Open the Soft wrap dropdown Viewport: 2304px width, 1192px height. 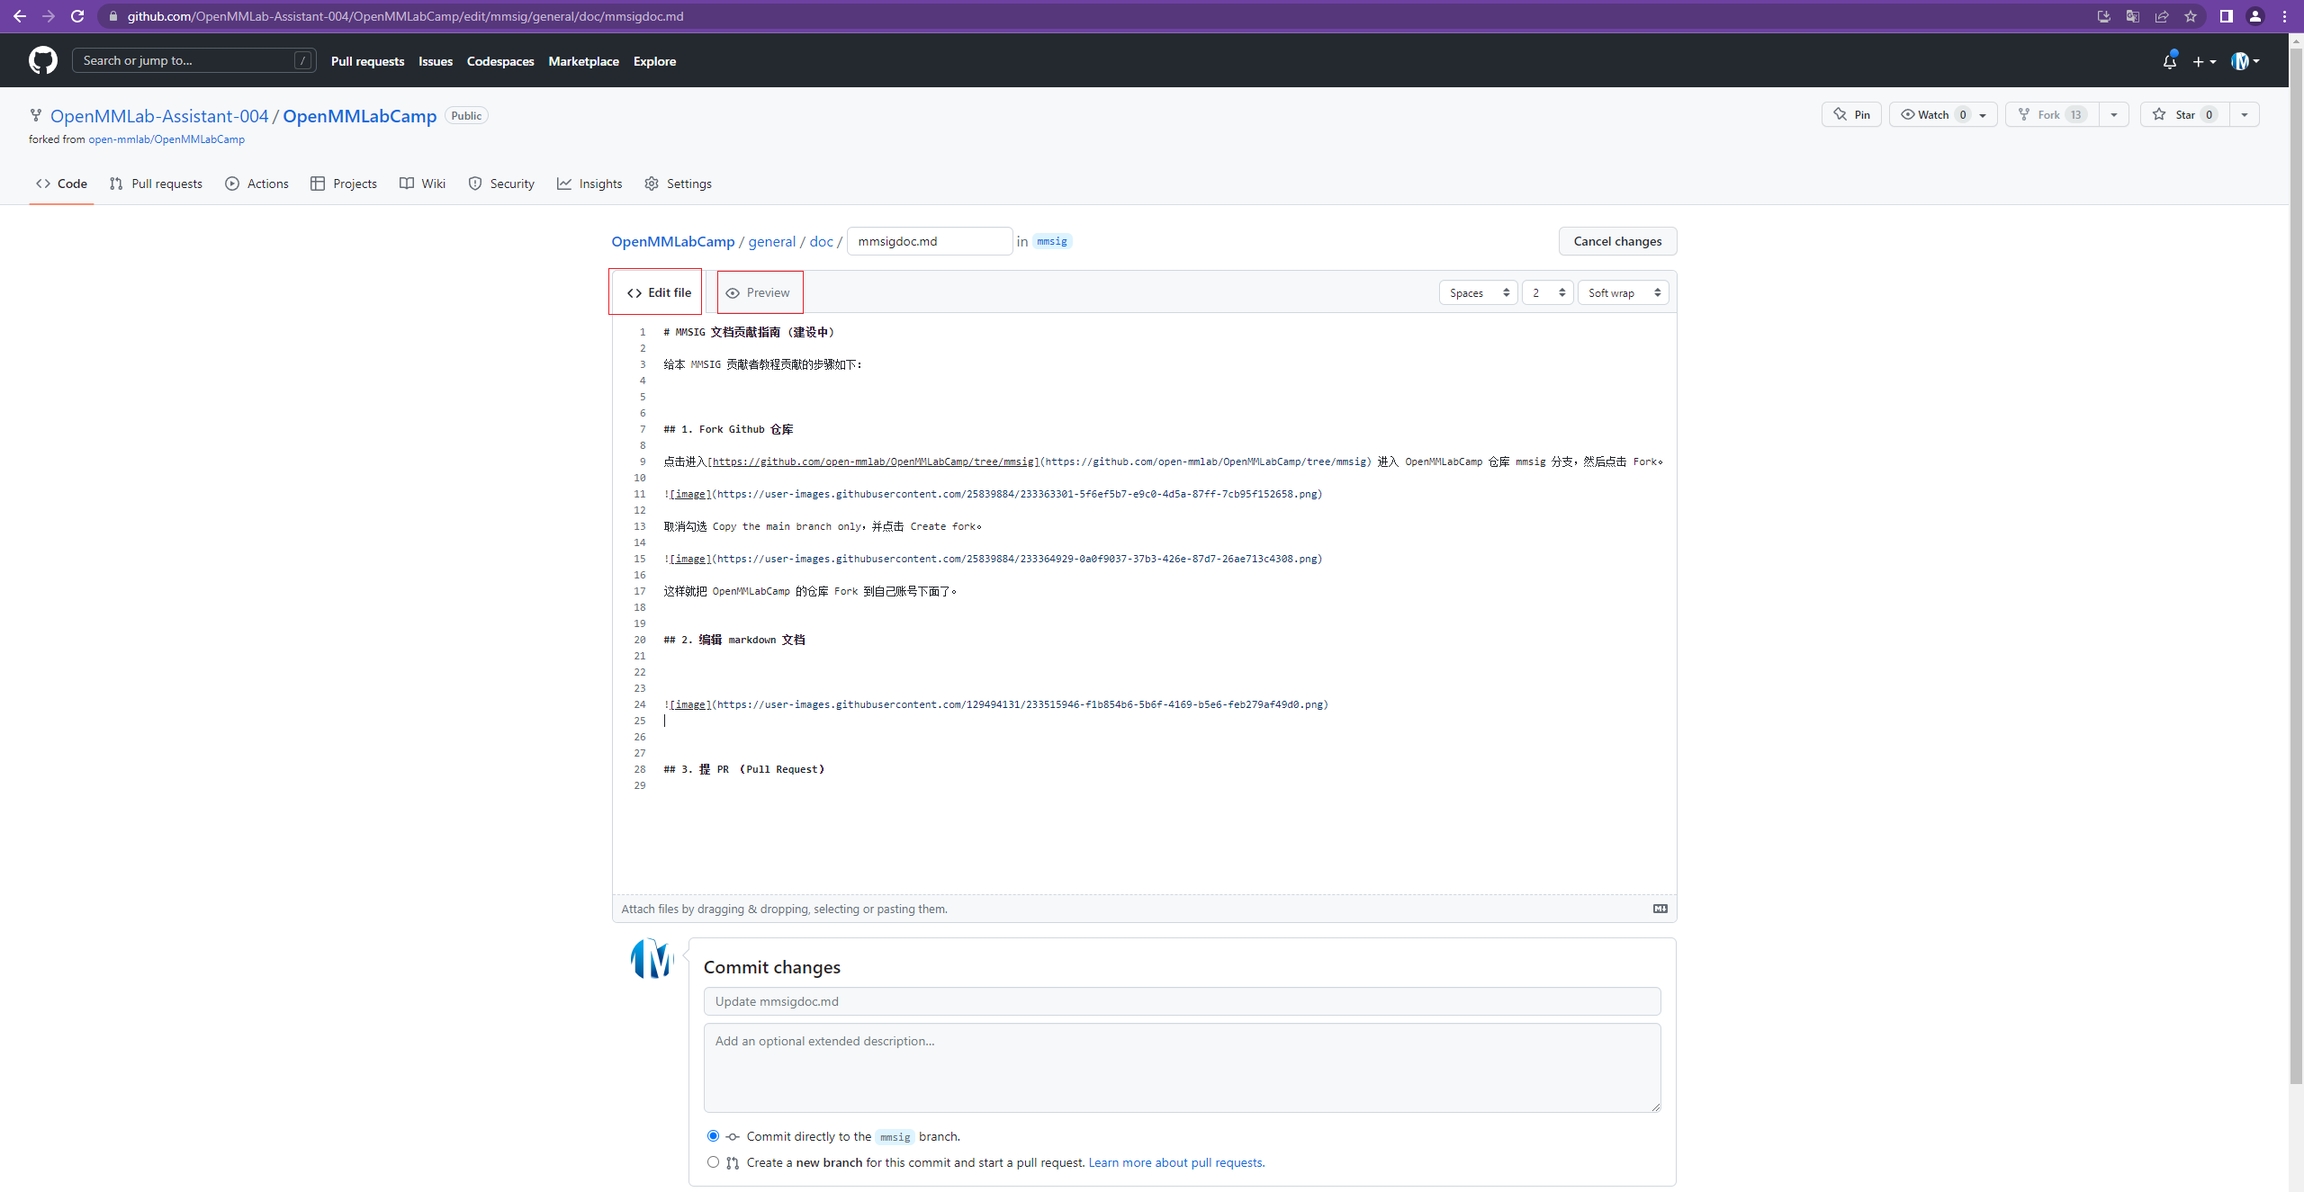pyautogui.click(x=1623, y=293)
